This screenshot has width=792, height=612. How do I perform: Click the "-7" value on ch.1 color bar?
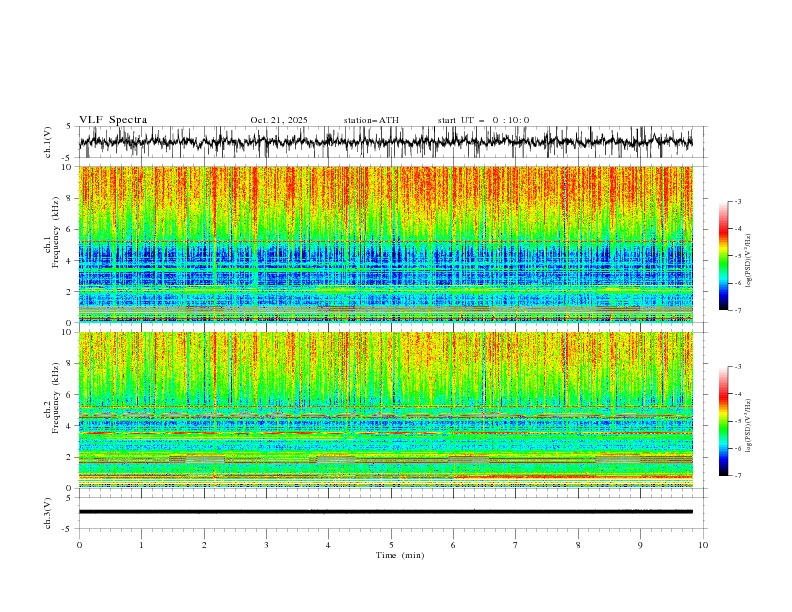pyautogui.click(x=738, y=310)
